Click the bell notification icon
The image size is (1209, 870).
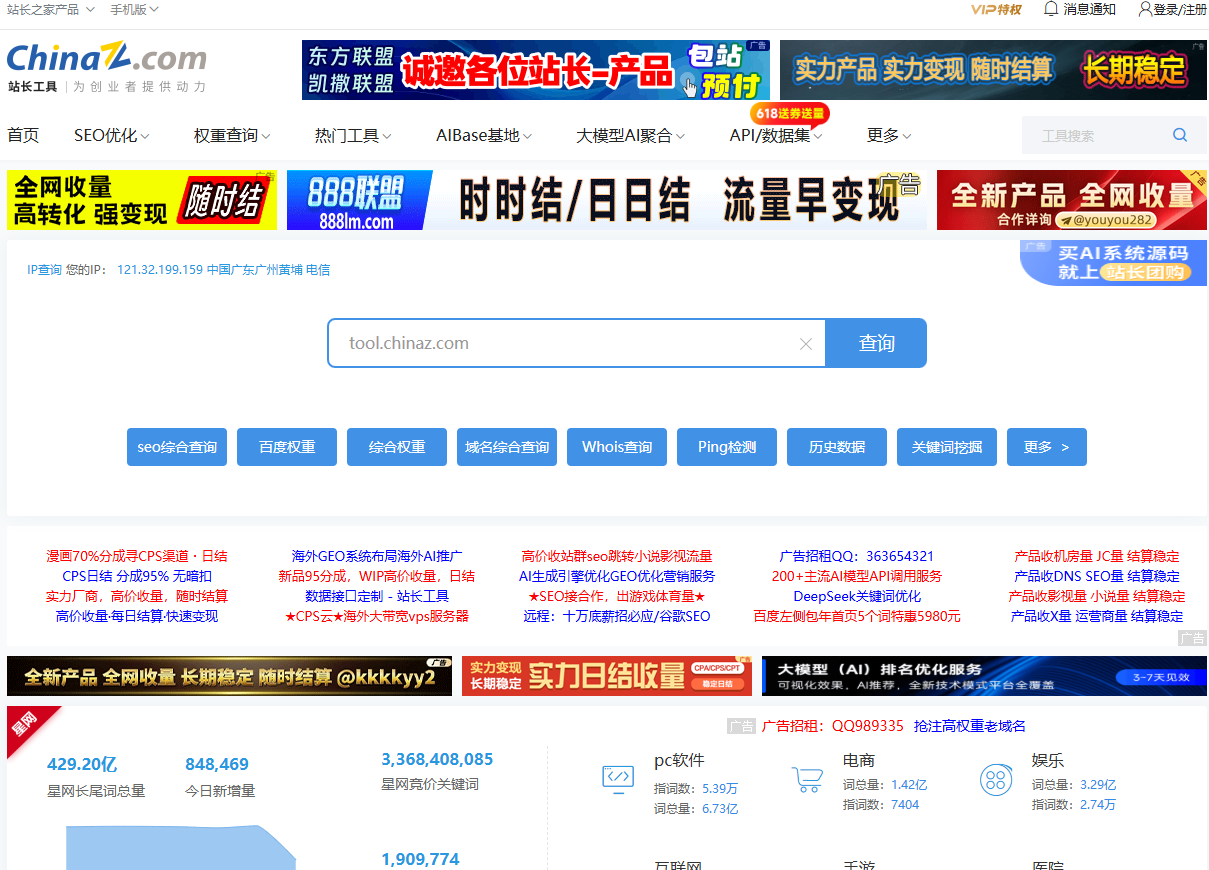click(x=1050, y=9)
